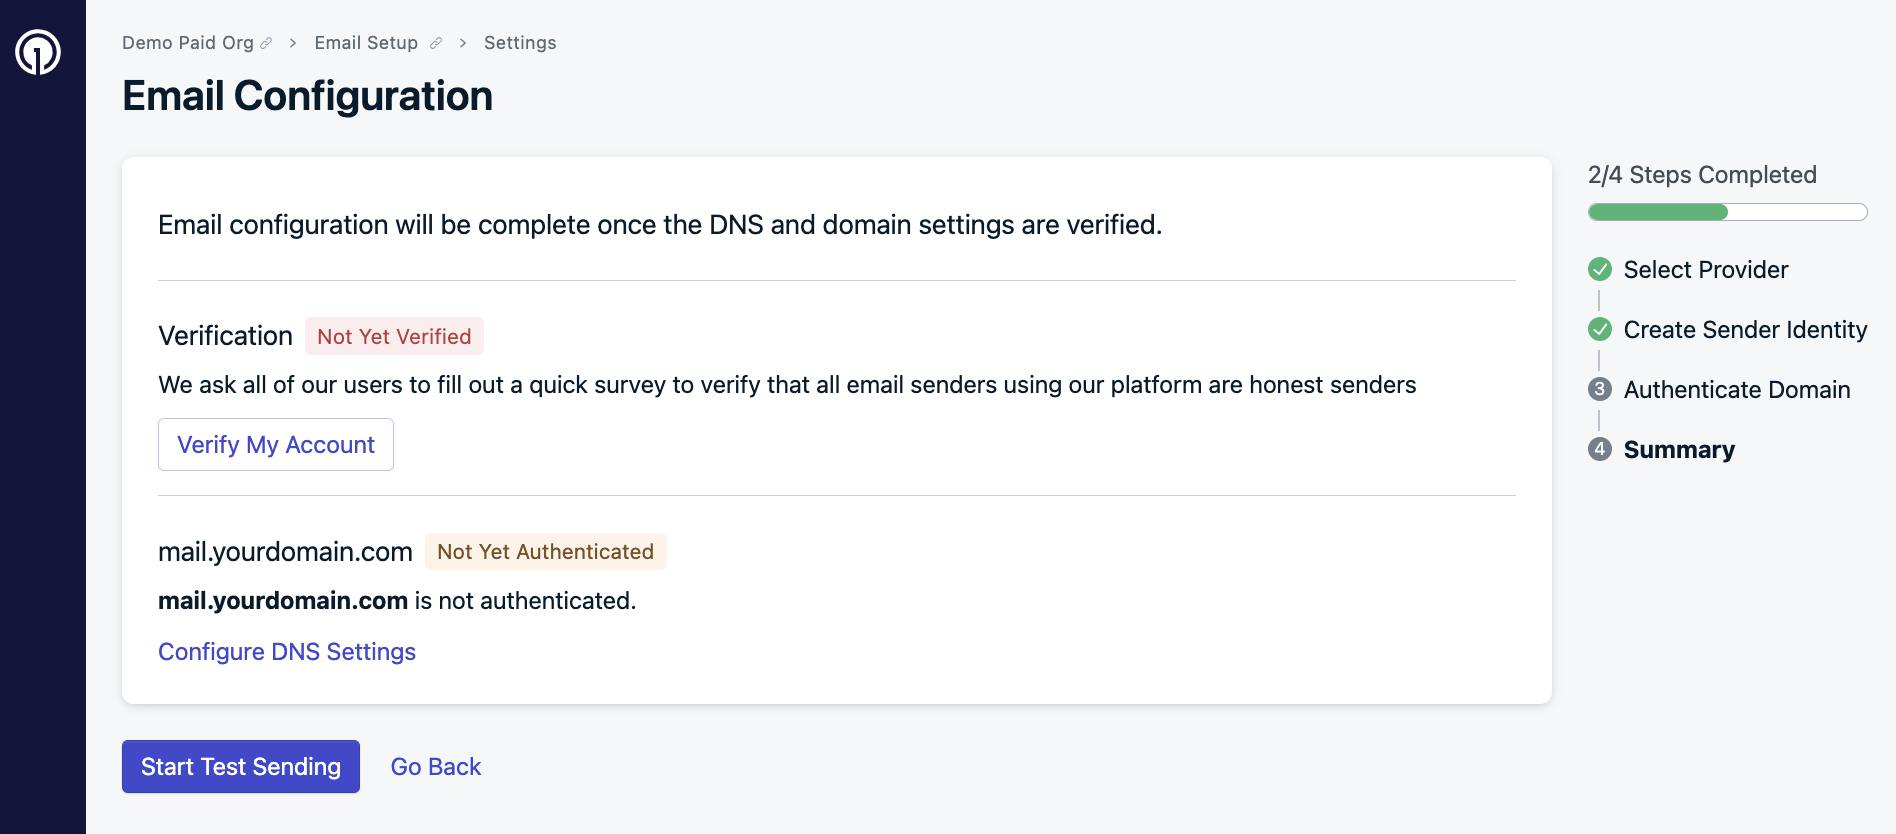Open the Demo Paid Org breadcrumb

pos(188,43)
